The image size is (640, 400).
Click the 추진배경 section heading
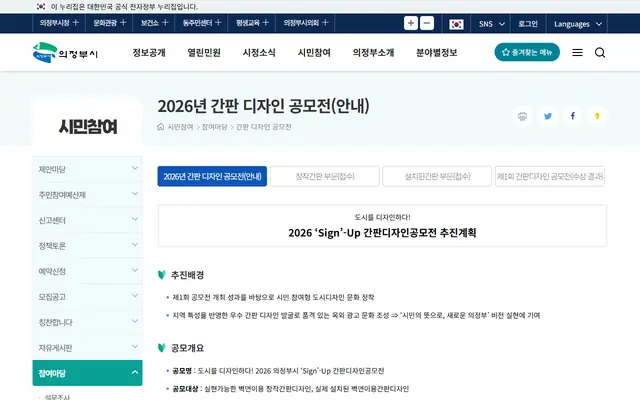187,275
